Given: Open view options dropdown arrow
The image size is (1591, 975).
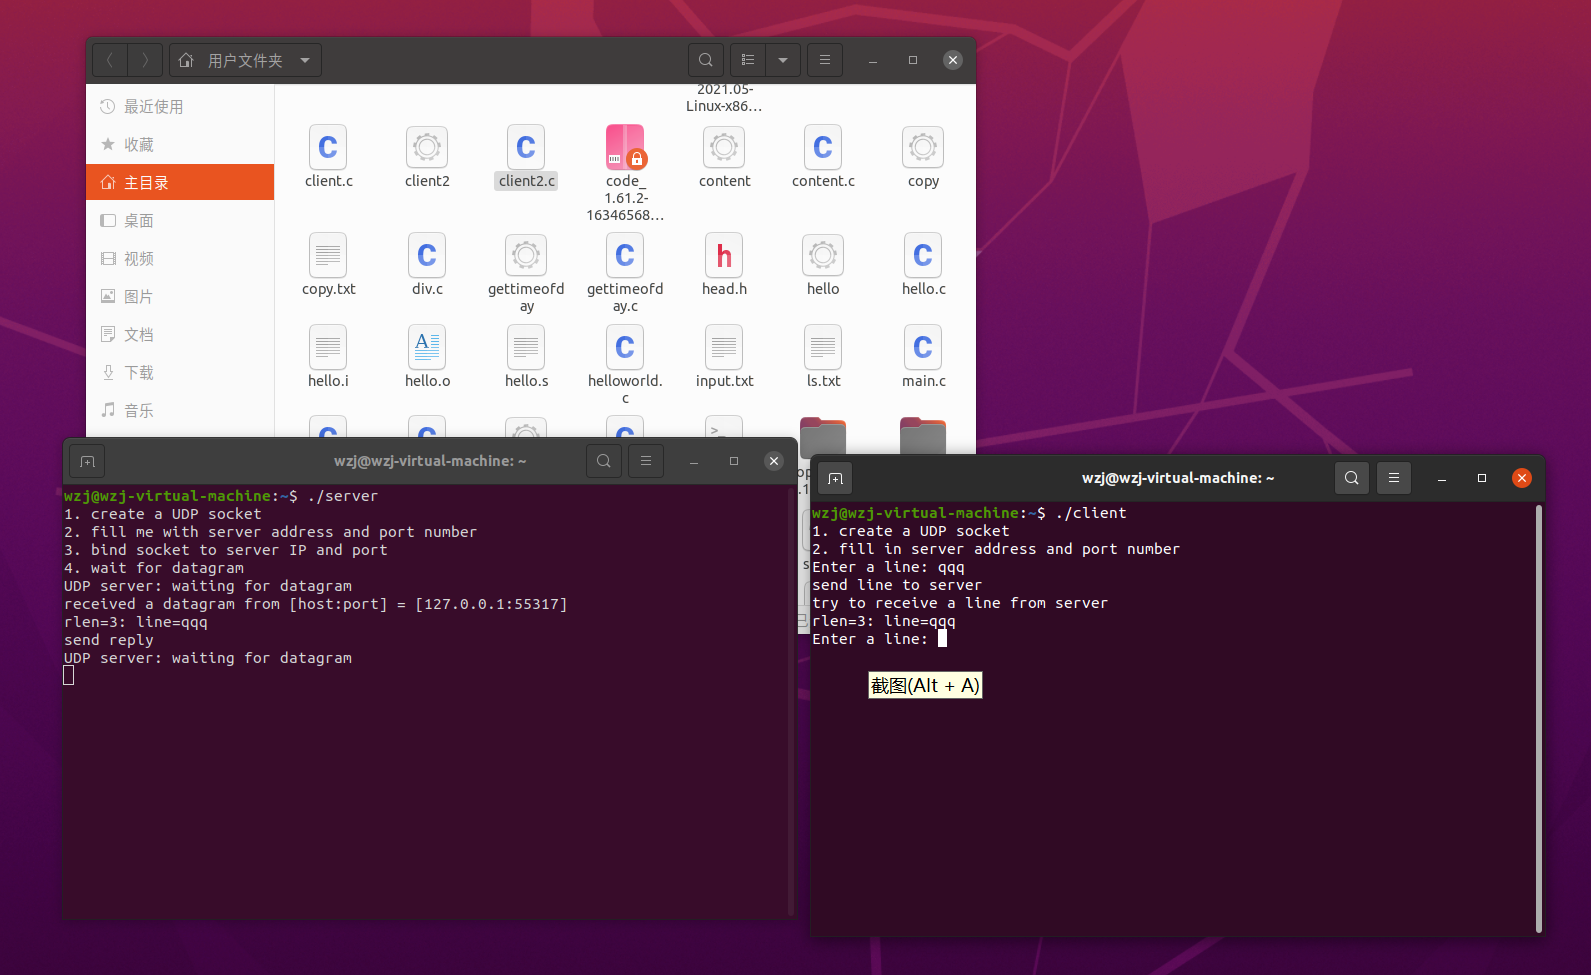Looking at the screenshot, I should (783, 60).
